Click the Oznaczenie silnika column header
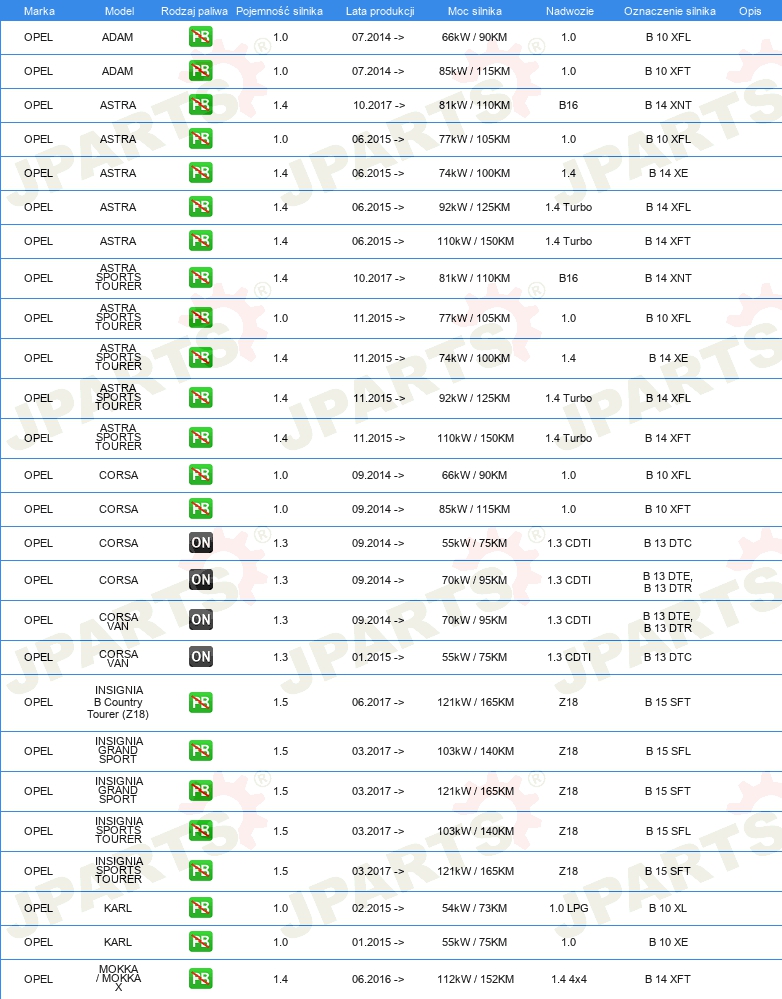The image size is (782, 999). pos(670,11)
